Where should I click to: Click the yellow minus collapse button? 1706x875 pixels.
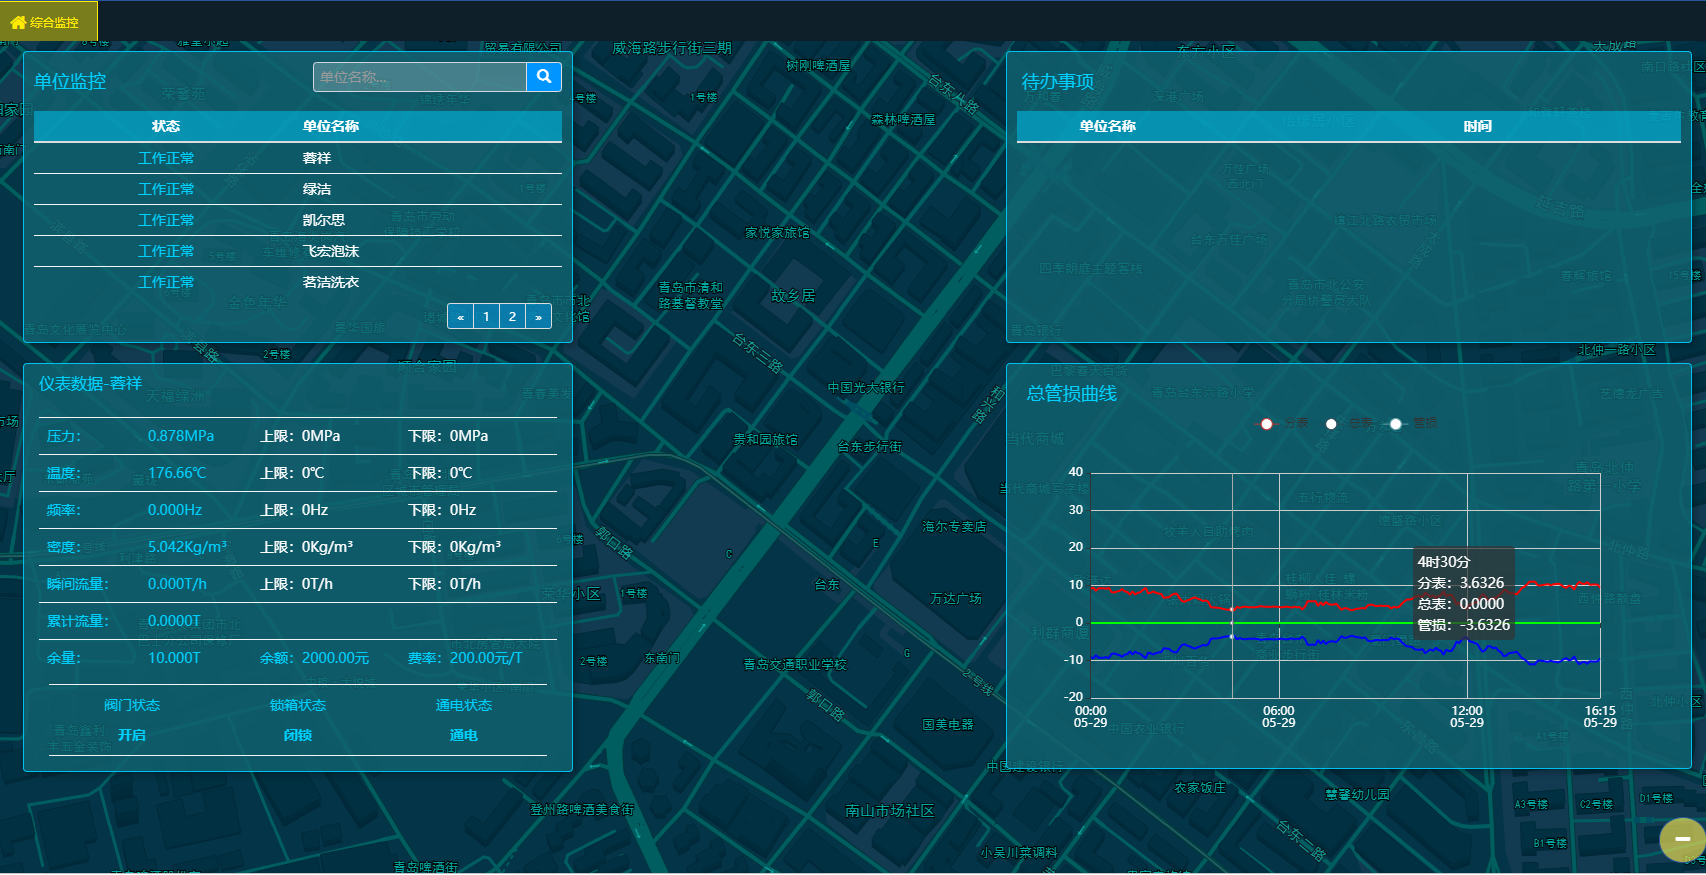point(1682,839)
